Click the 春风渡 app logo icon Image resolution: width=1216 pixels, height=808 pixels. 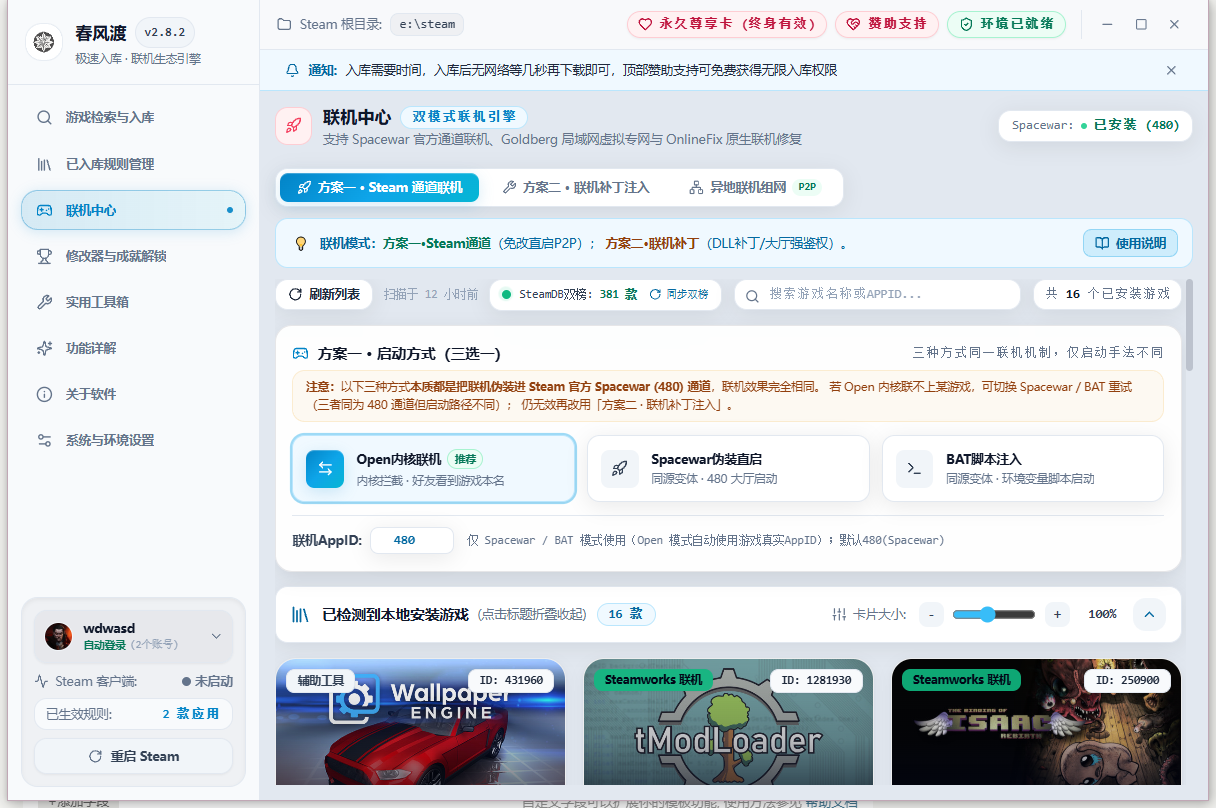click(44, 42)
